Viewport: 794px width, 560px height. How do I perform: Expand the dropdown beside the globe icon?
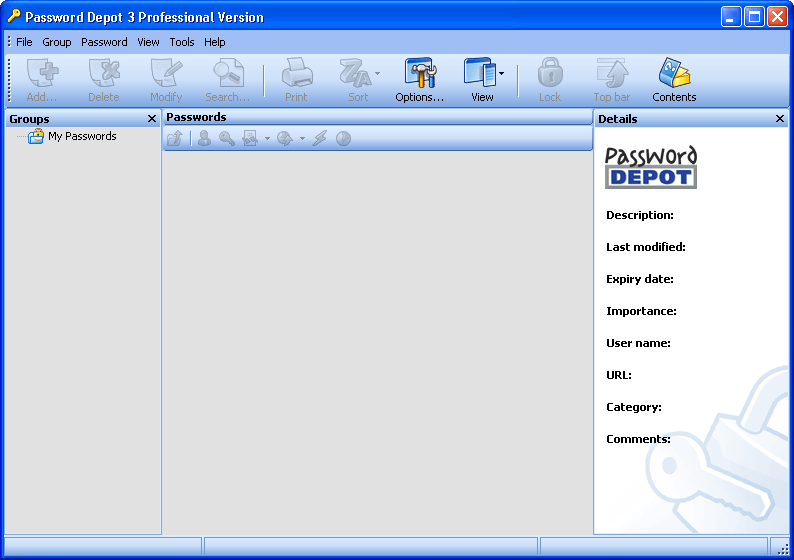pos(302,139)
